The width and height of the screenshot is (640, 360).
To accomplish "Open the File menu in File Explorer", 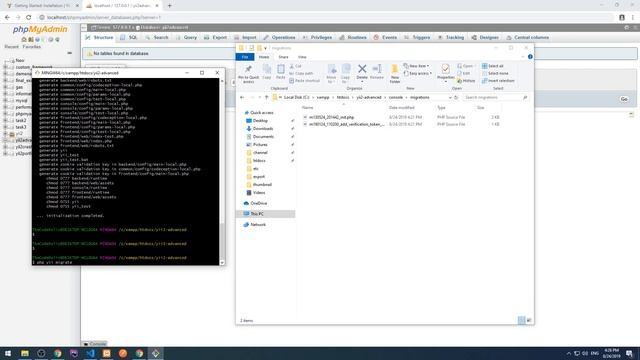I will pyautogui.click(x=245, y=57).
